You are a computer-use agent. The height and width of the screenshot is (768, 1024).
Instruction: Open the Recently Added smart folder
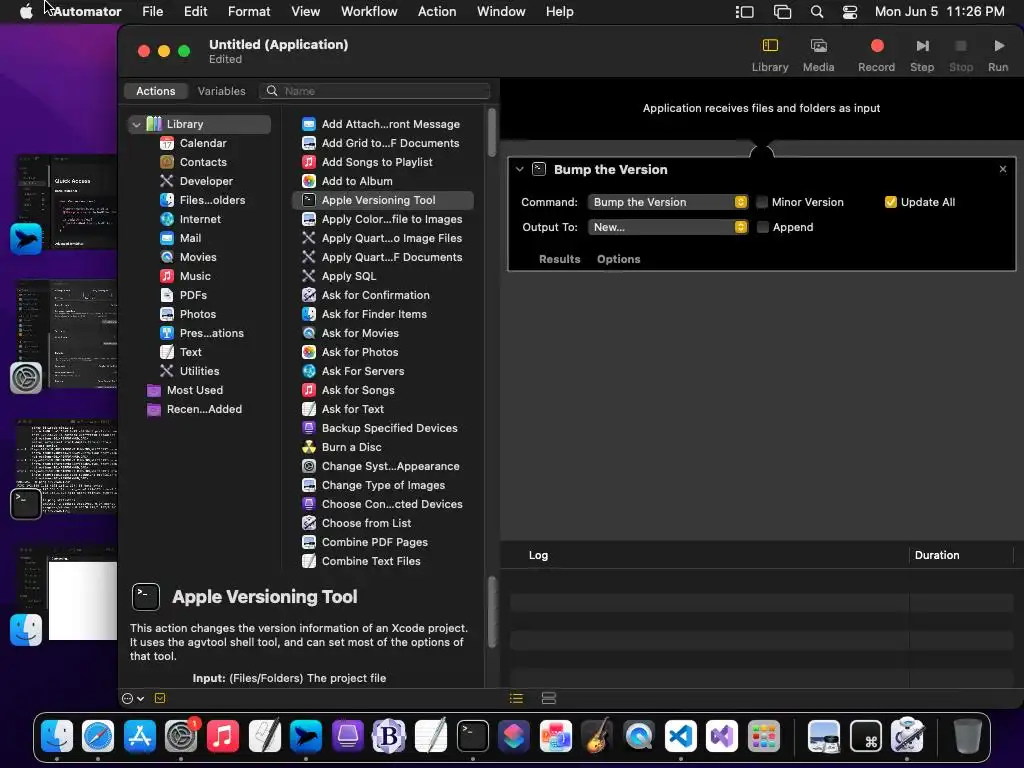tap(204, 409)
